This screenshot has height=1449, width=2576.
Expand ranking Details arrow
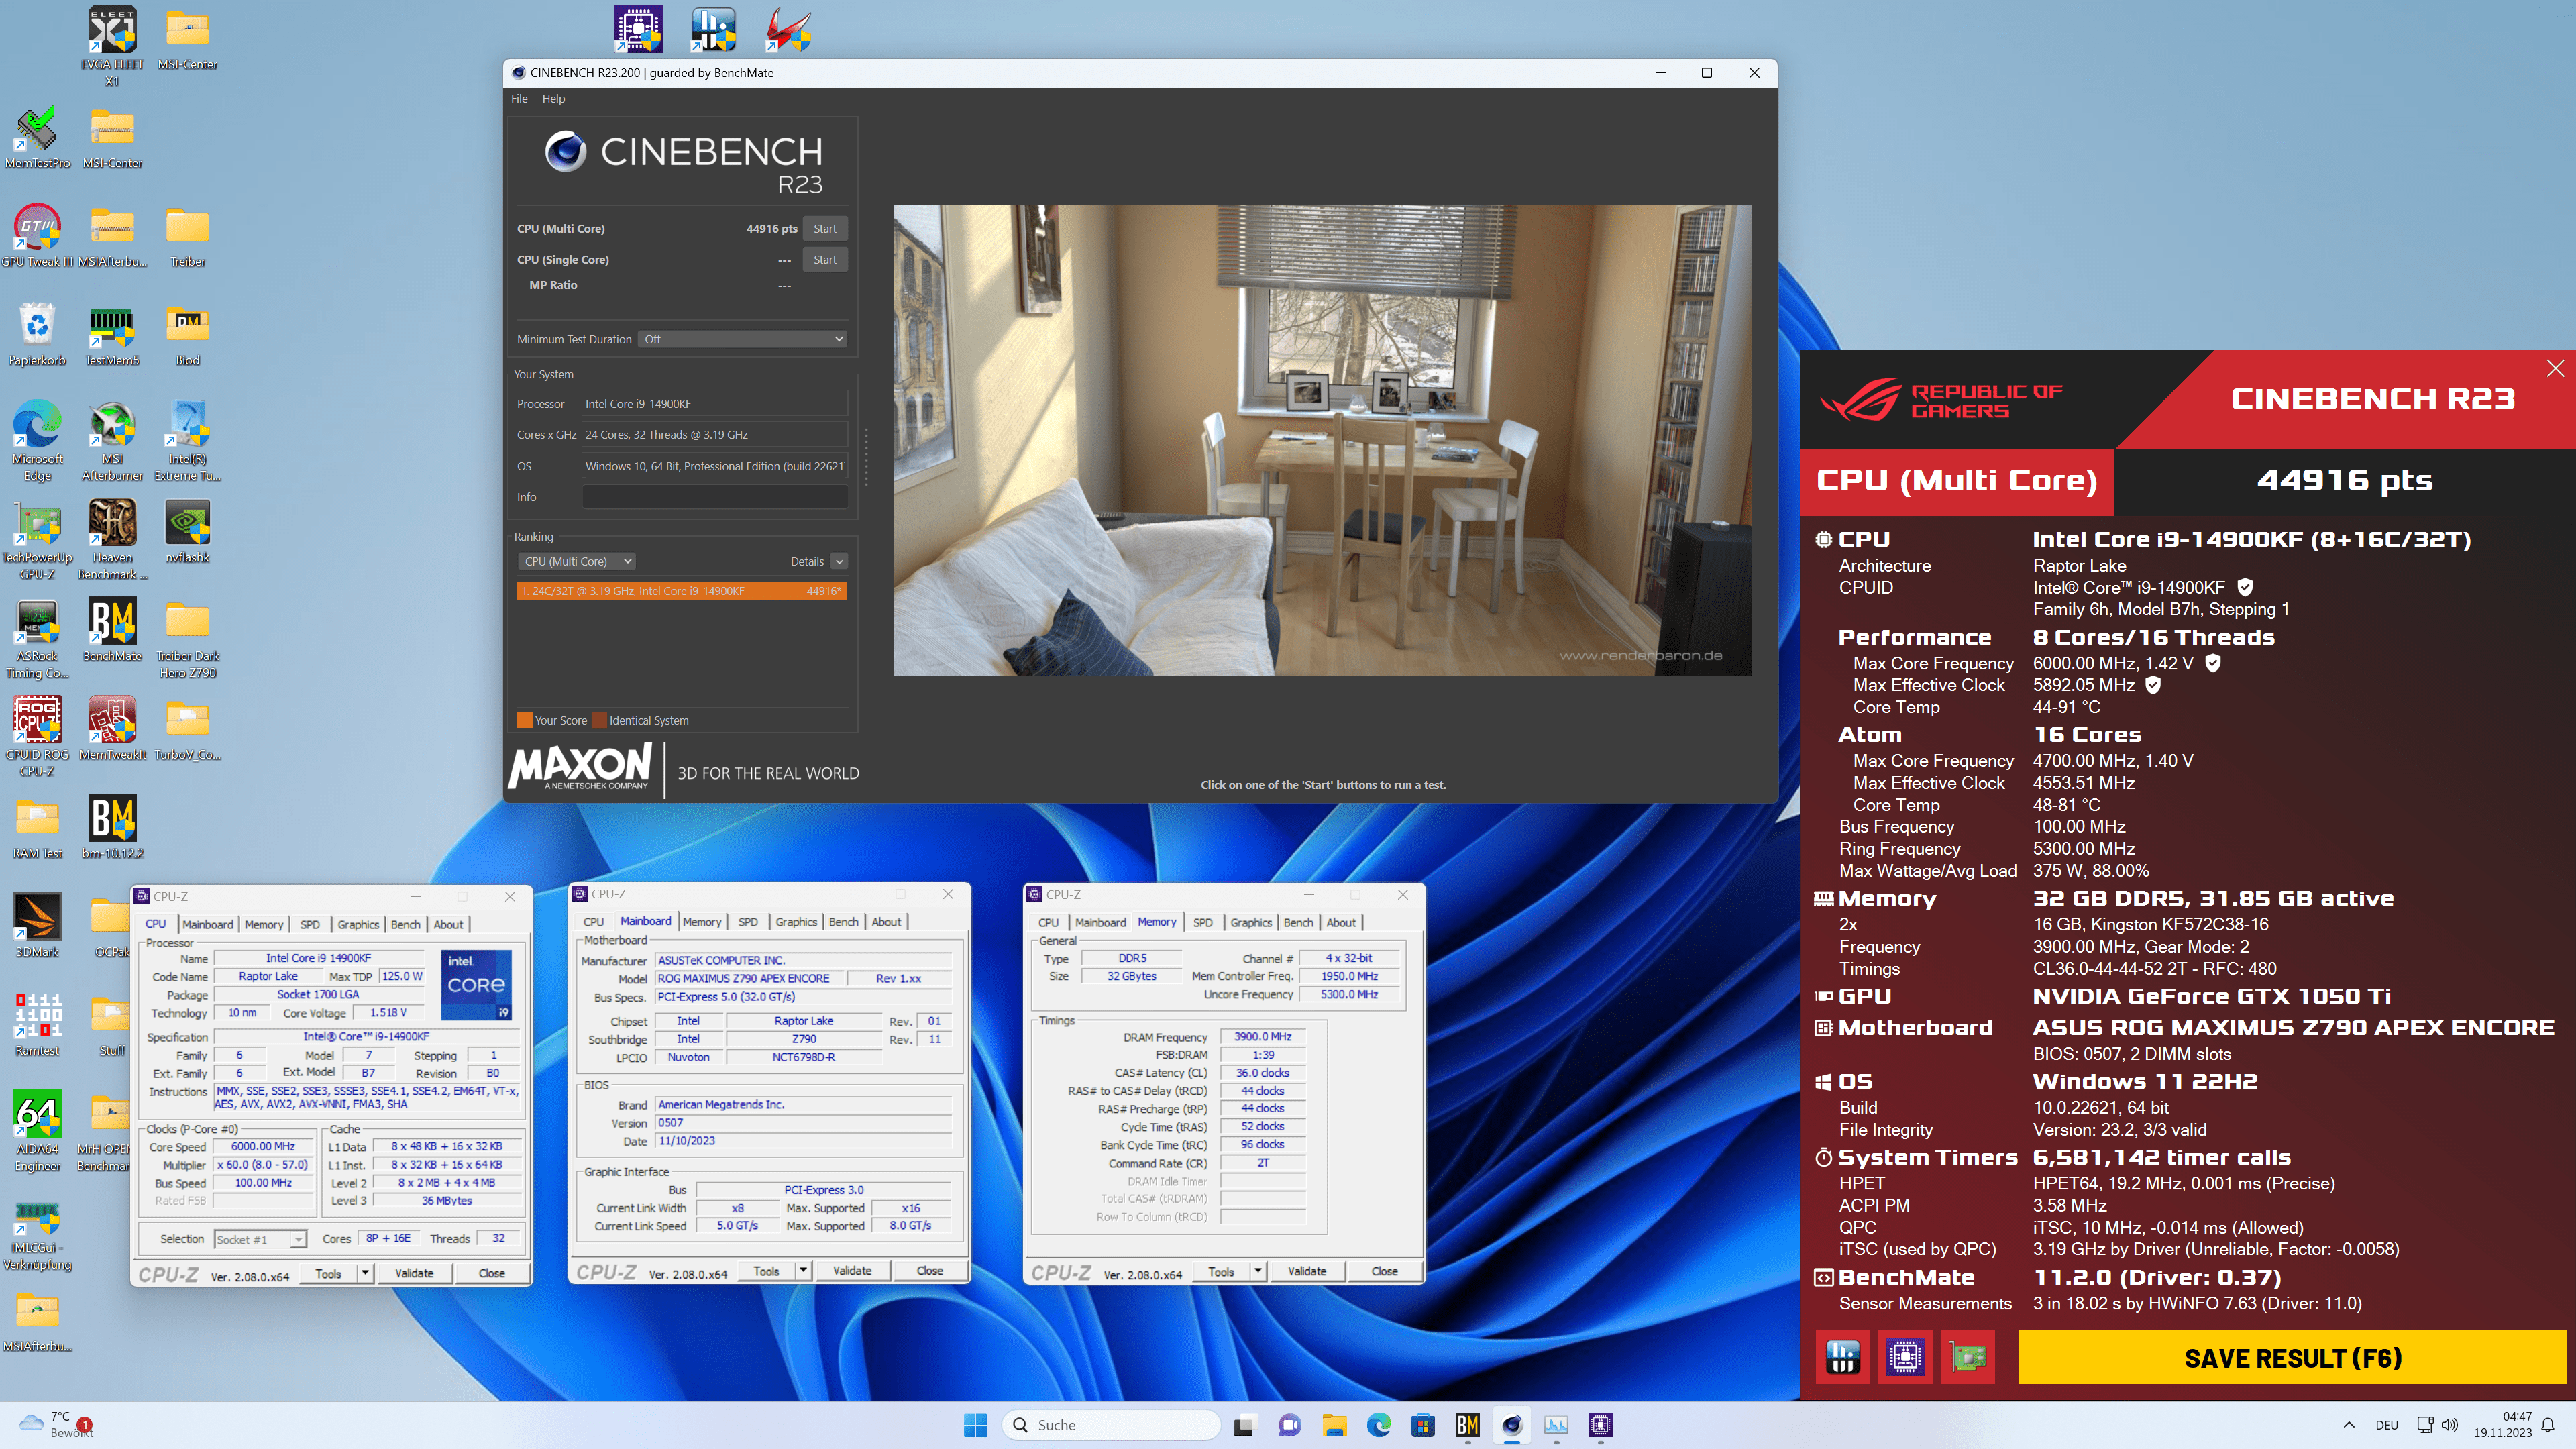coord(839,561)
